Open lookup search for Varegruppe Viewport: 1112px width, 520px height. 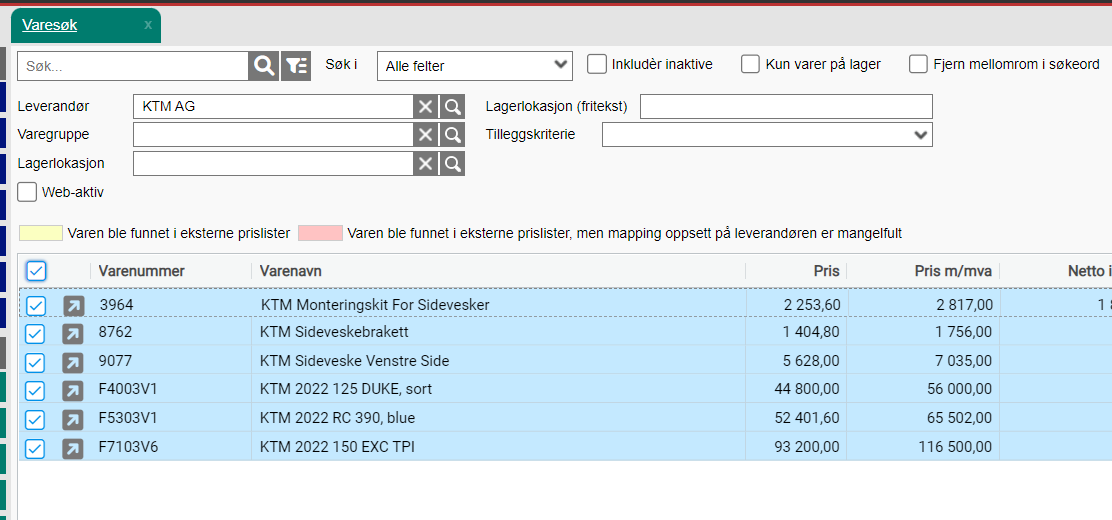click(x=452, y=135)
